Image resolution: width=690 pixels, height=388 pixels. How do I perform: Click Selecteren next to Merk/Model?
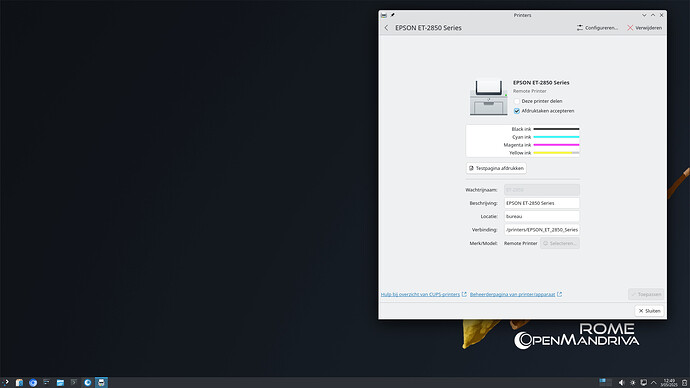tap(560, 243)
